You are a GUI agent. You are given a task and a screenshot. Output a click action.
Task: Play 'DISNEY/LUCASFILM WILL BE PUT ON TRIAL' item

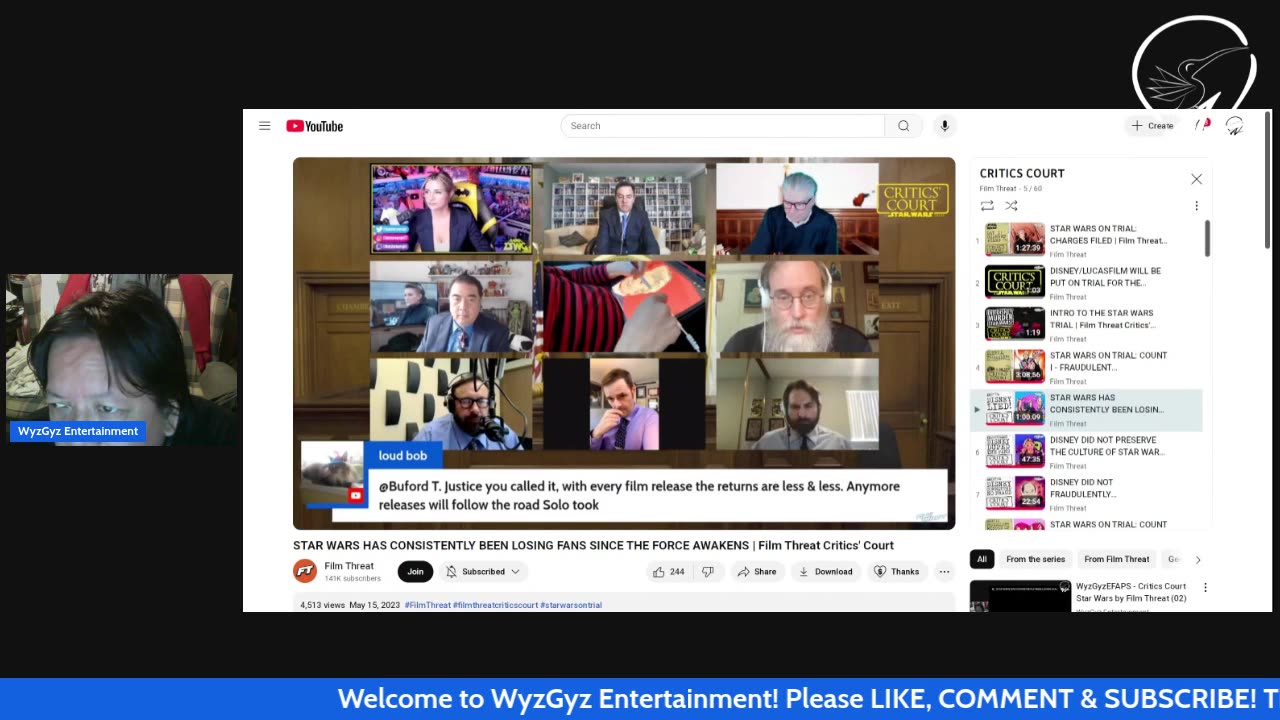tap(1087, 282)
